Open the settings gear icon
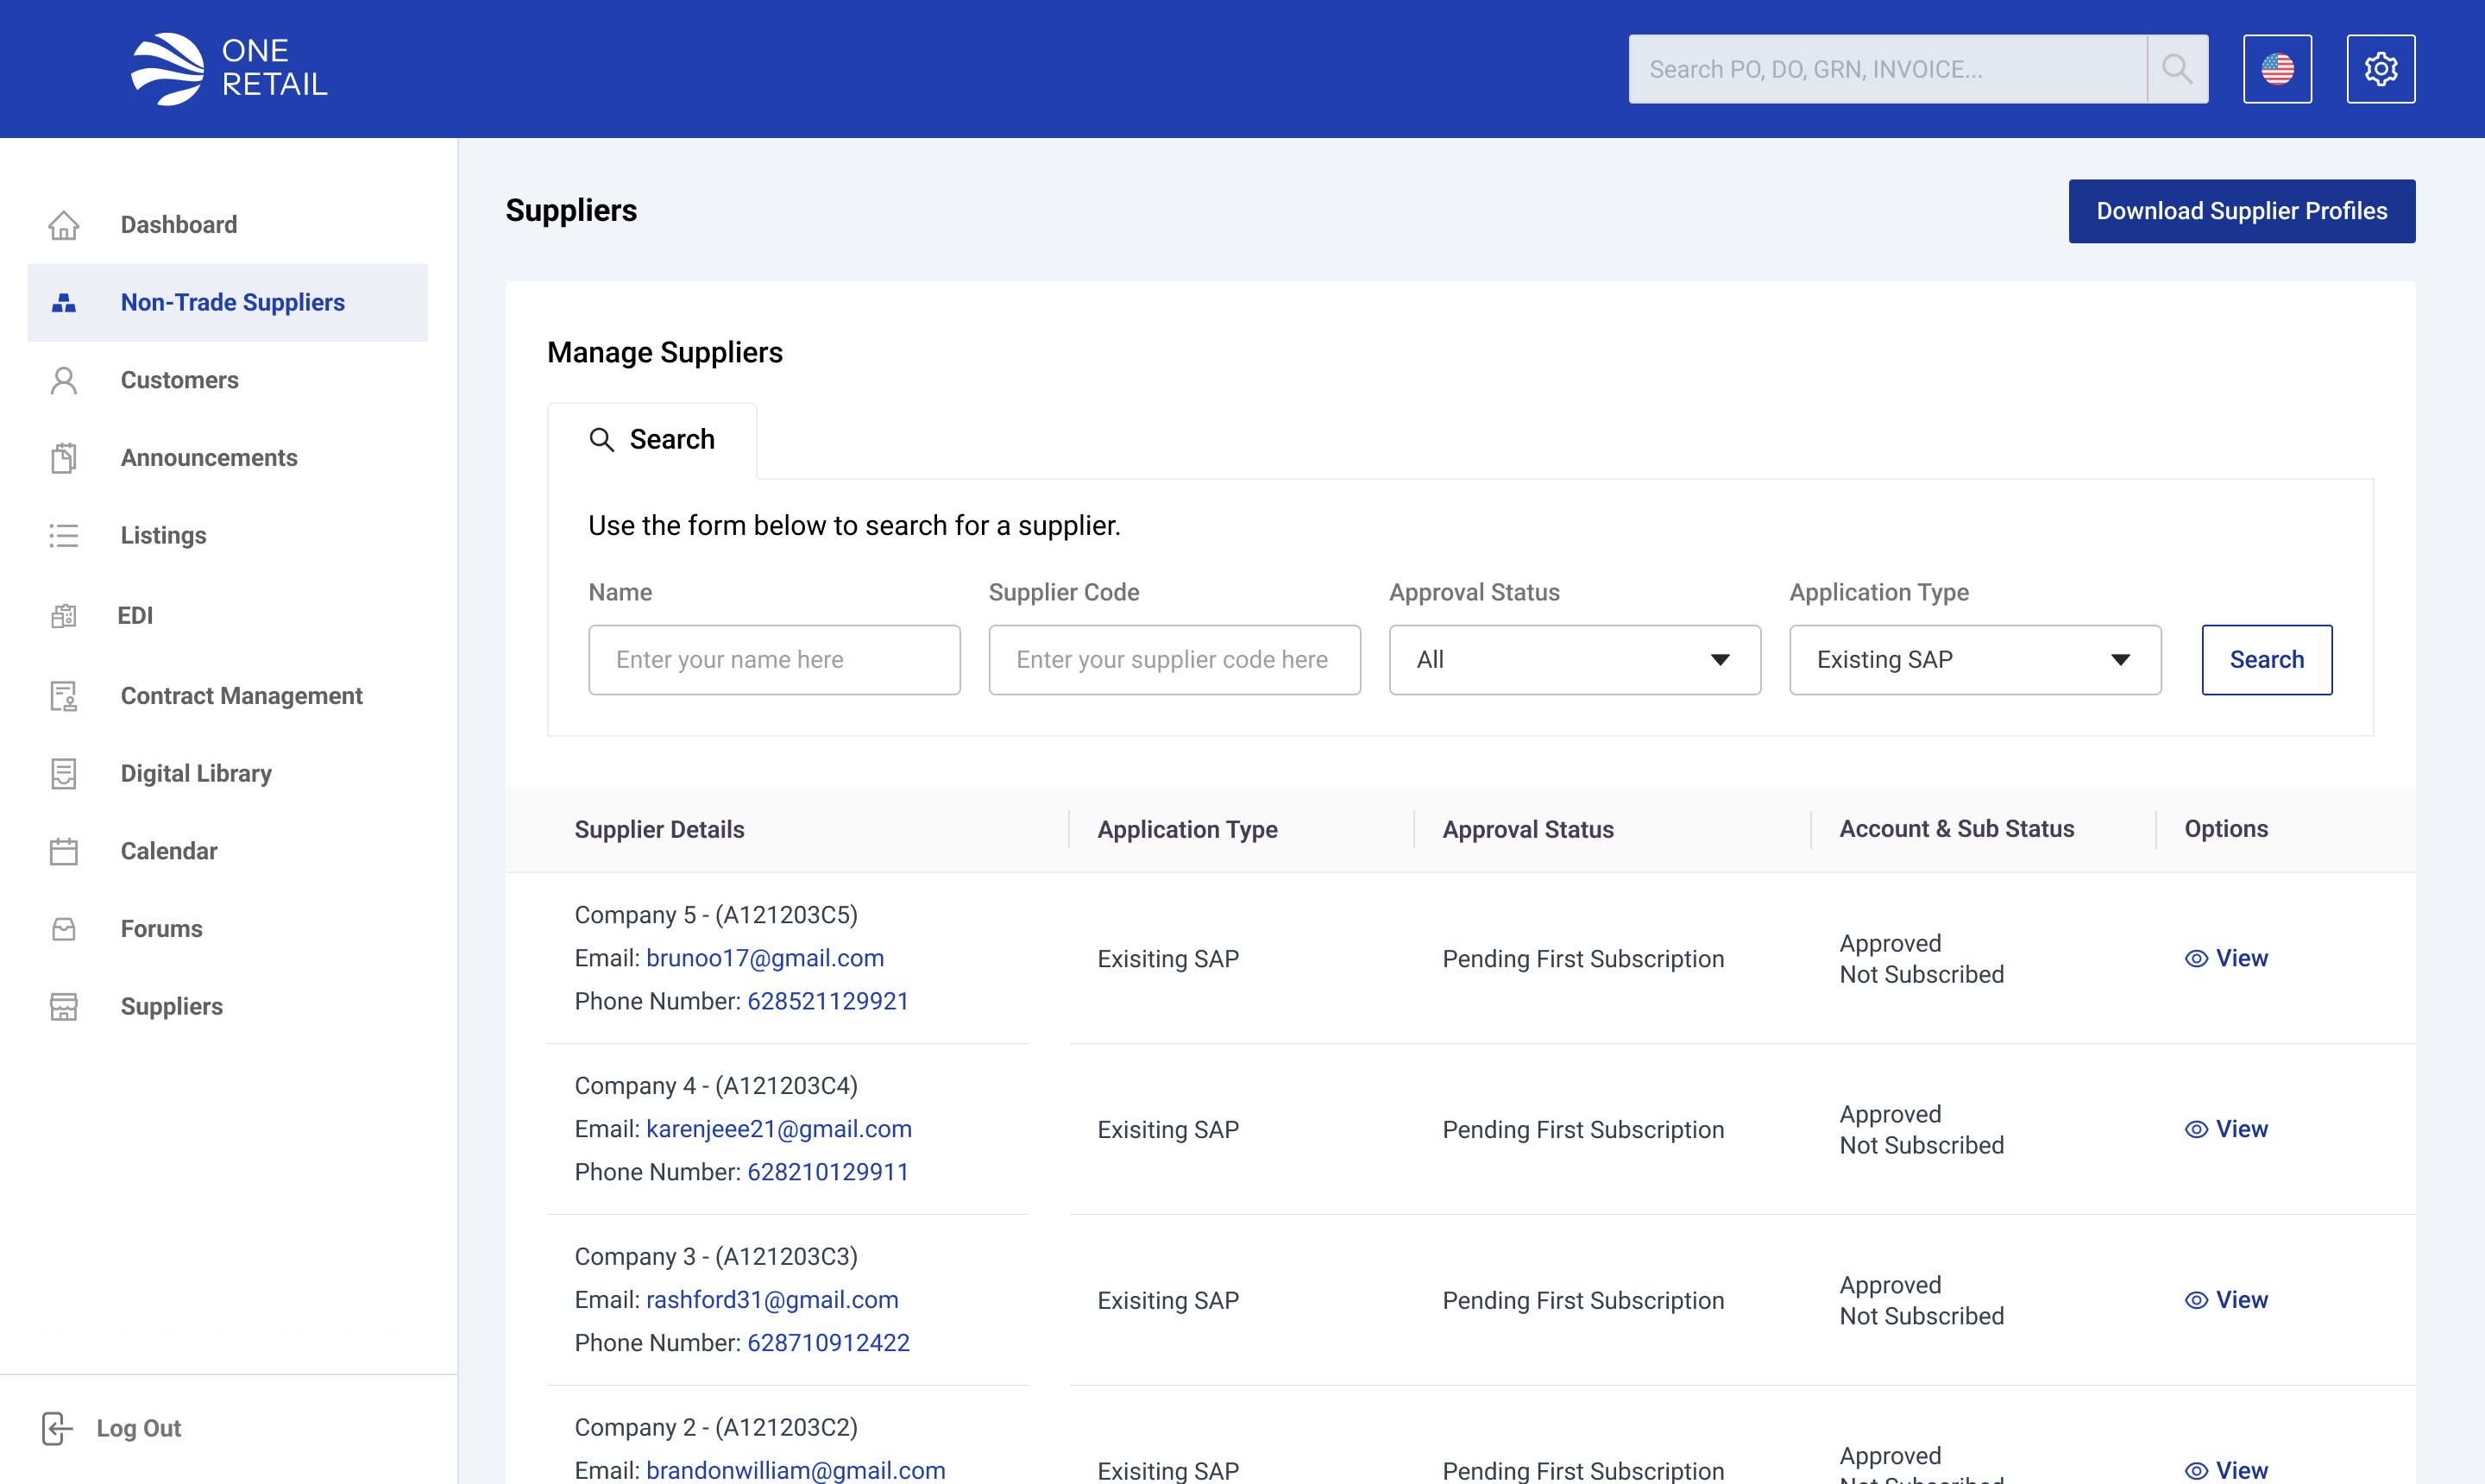The height and width of the screenshot is (1484, 2485). click(x=2381, y=68)
